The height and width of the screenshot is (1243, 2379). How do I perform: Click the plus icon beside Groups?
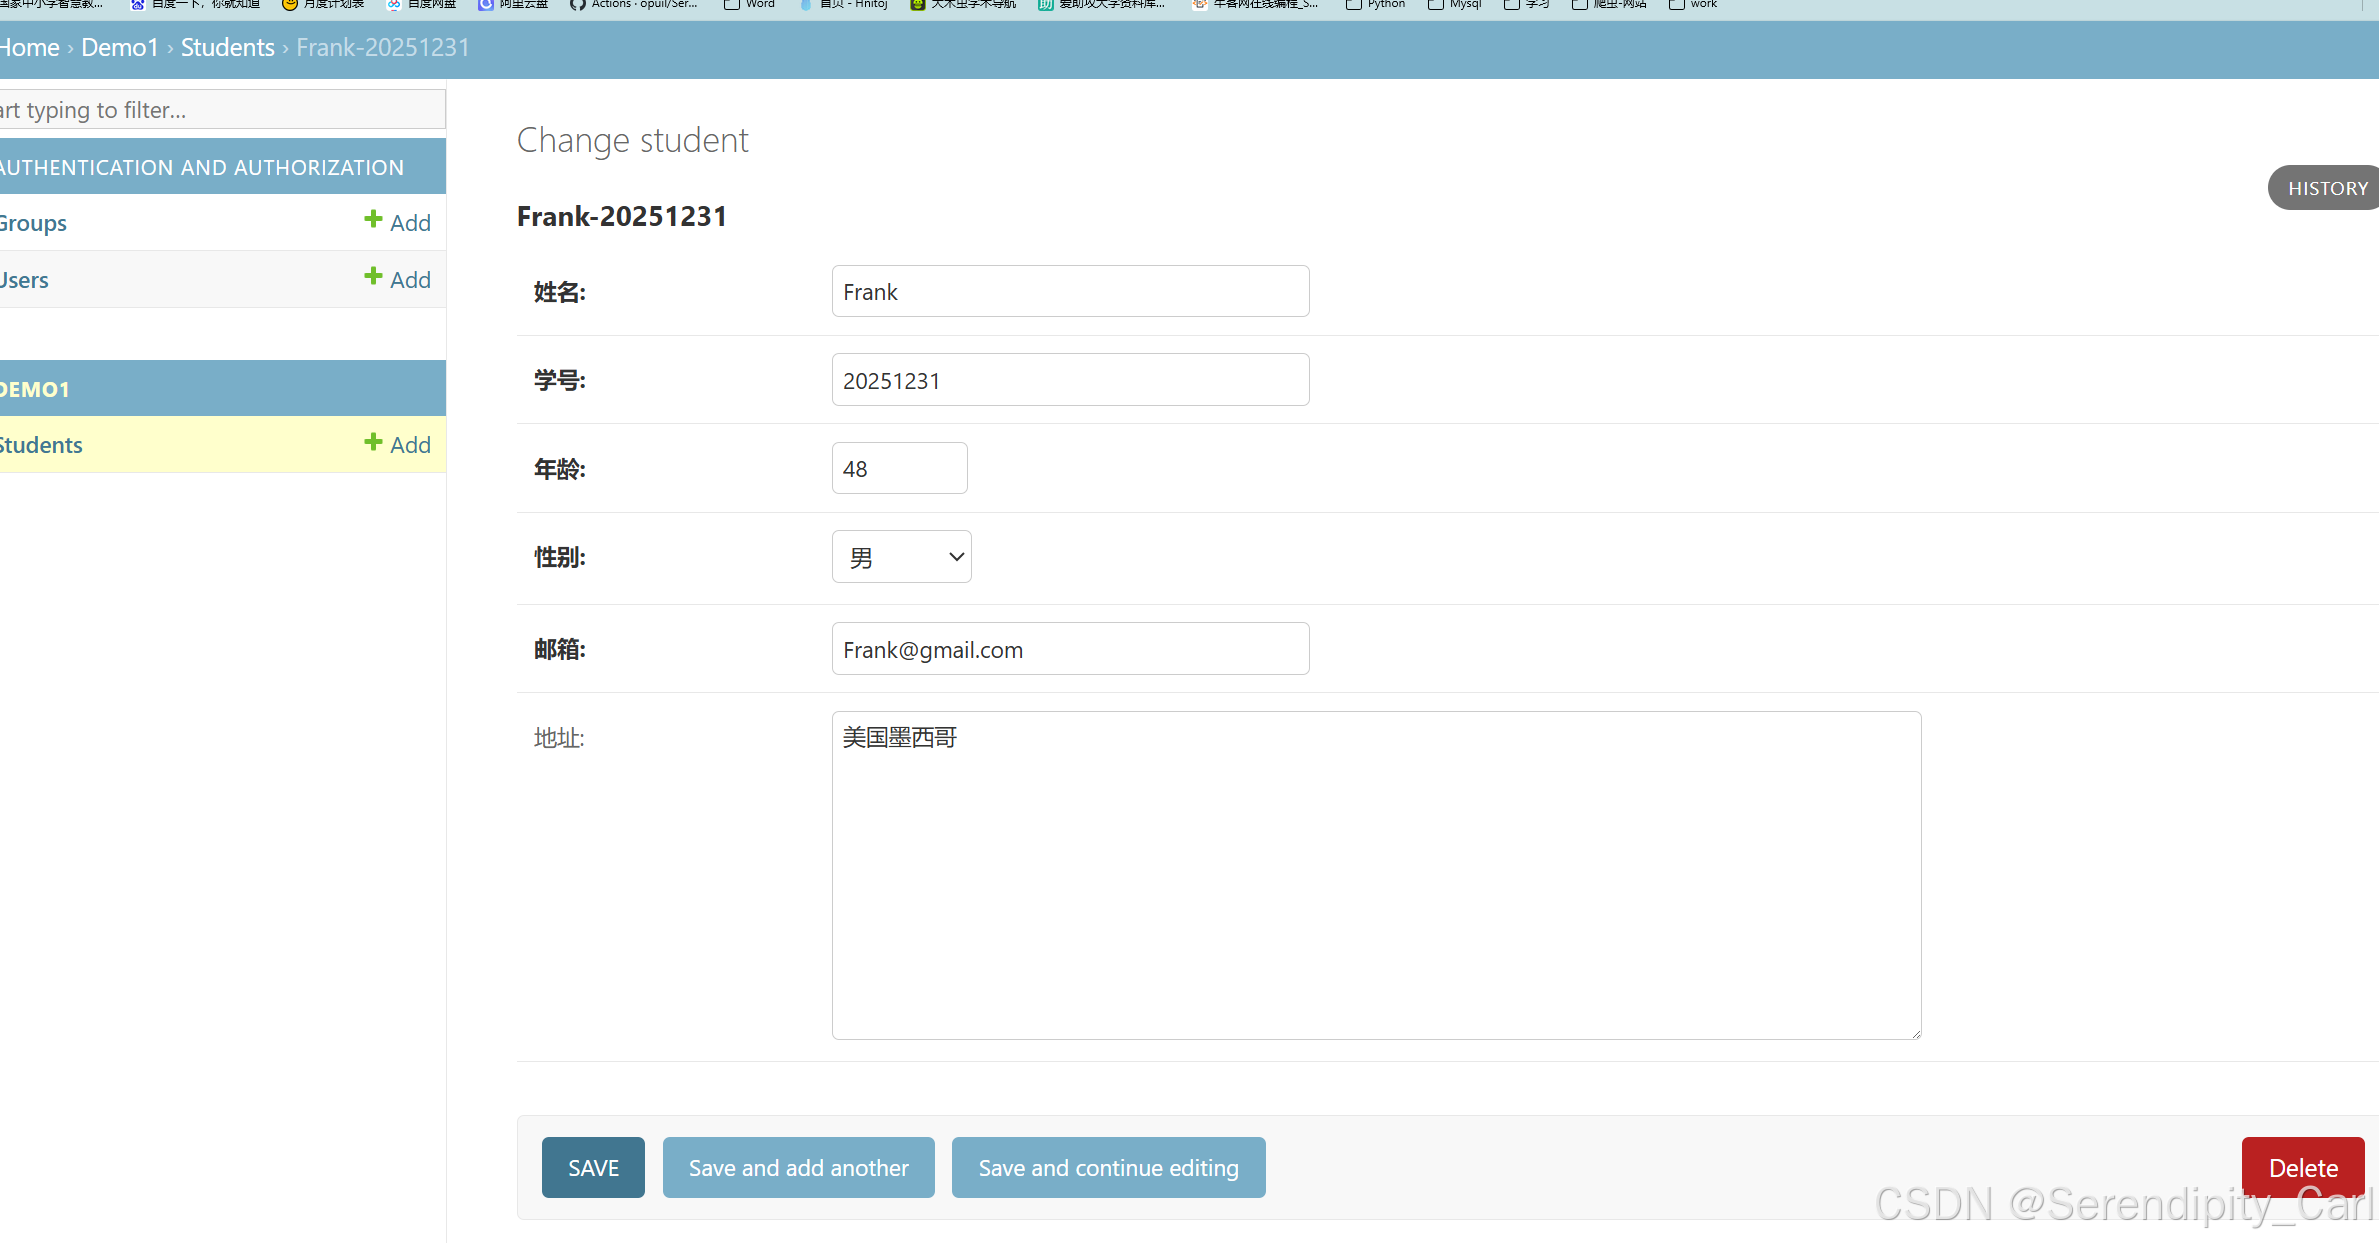(x=373, y=220)
